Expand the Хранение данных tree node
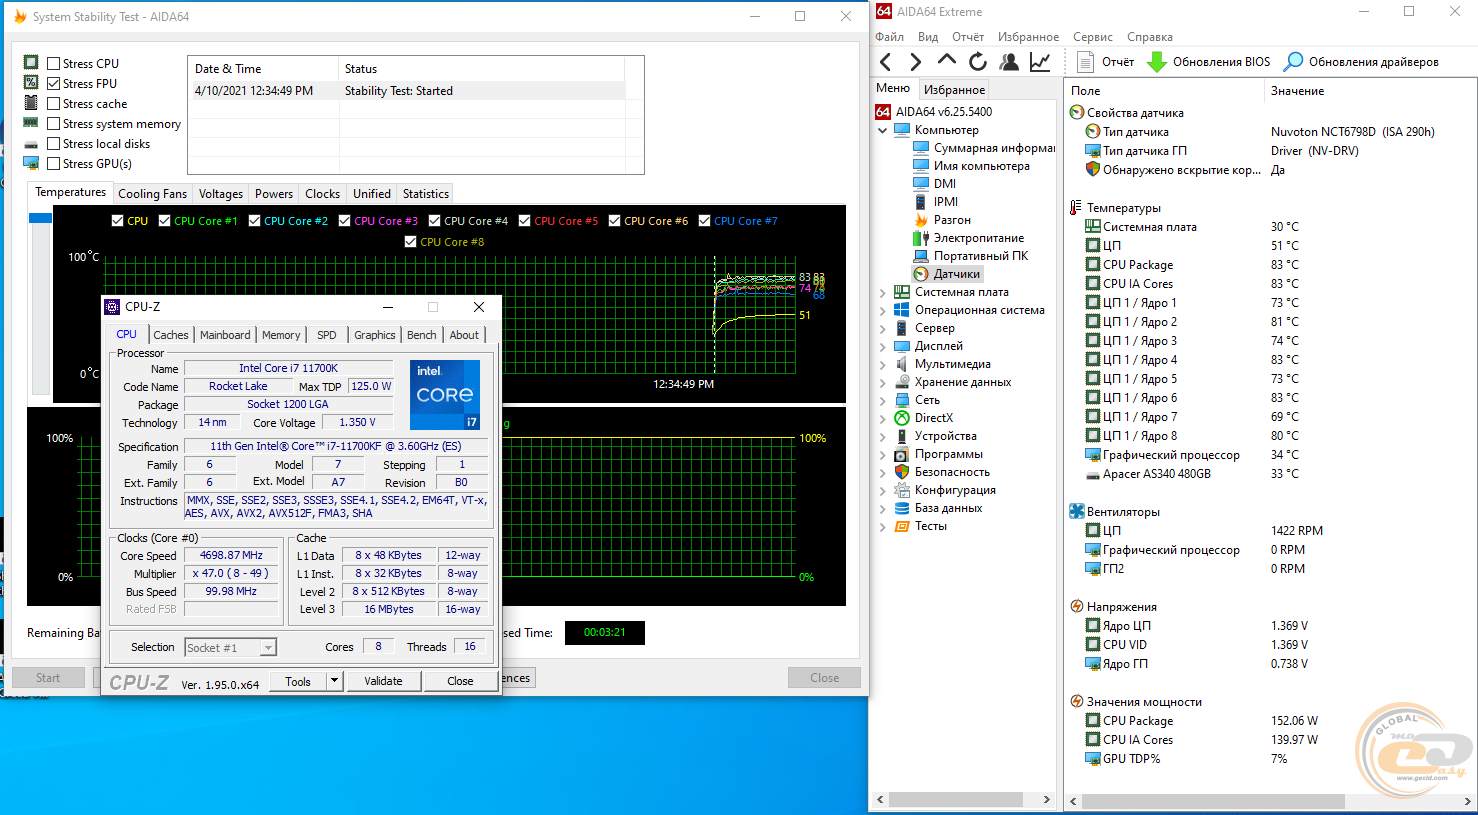This screenshot has width=1478, height=815. click(882, 383)
